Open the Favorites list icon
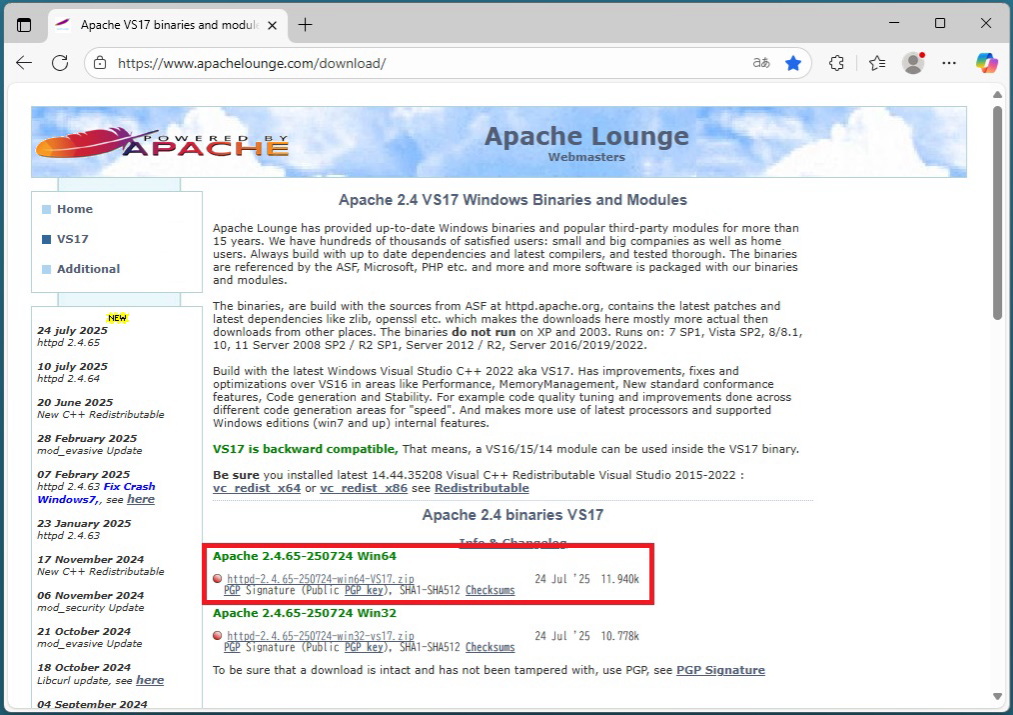 coord(877,63)
